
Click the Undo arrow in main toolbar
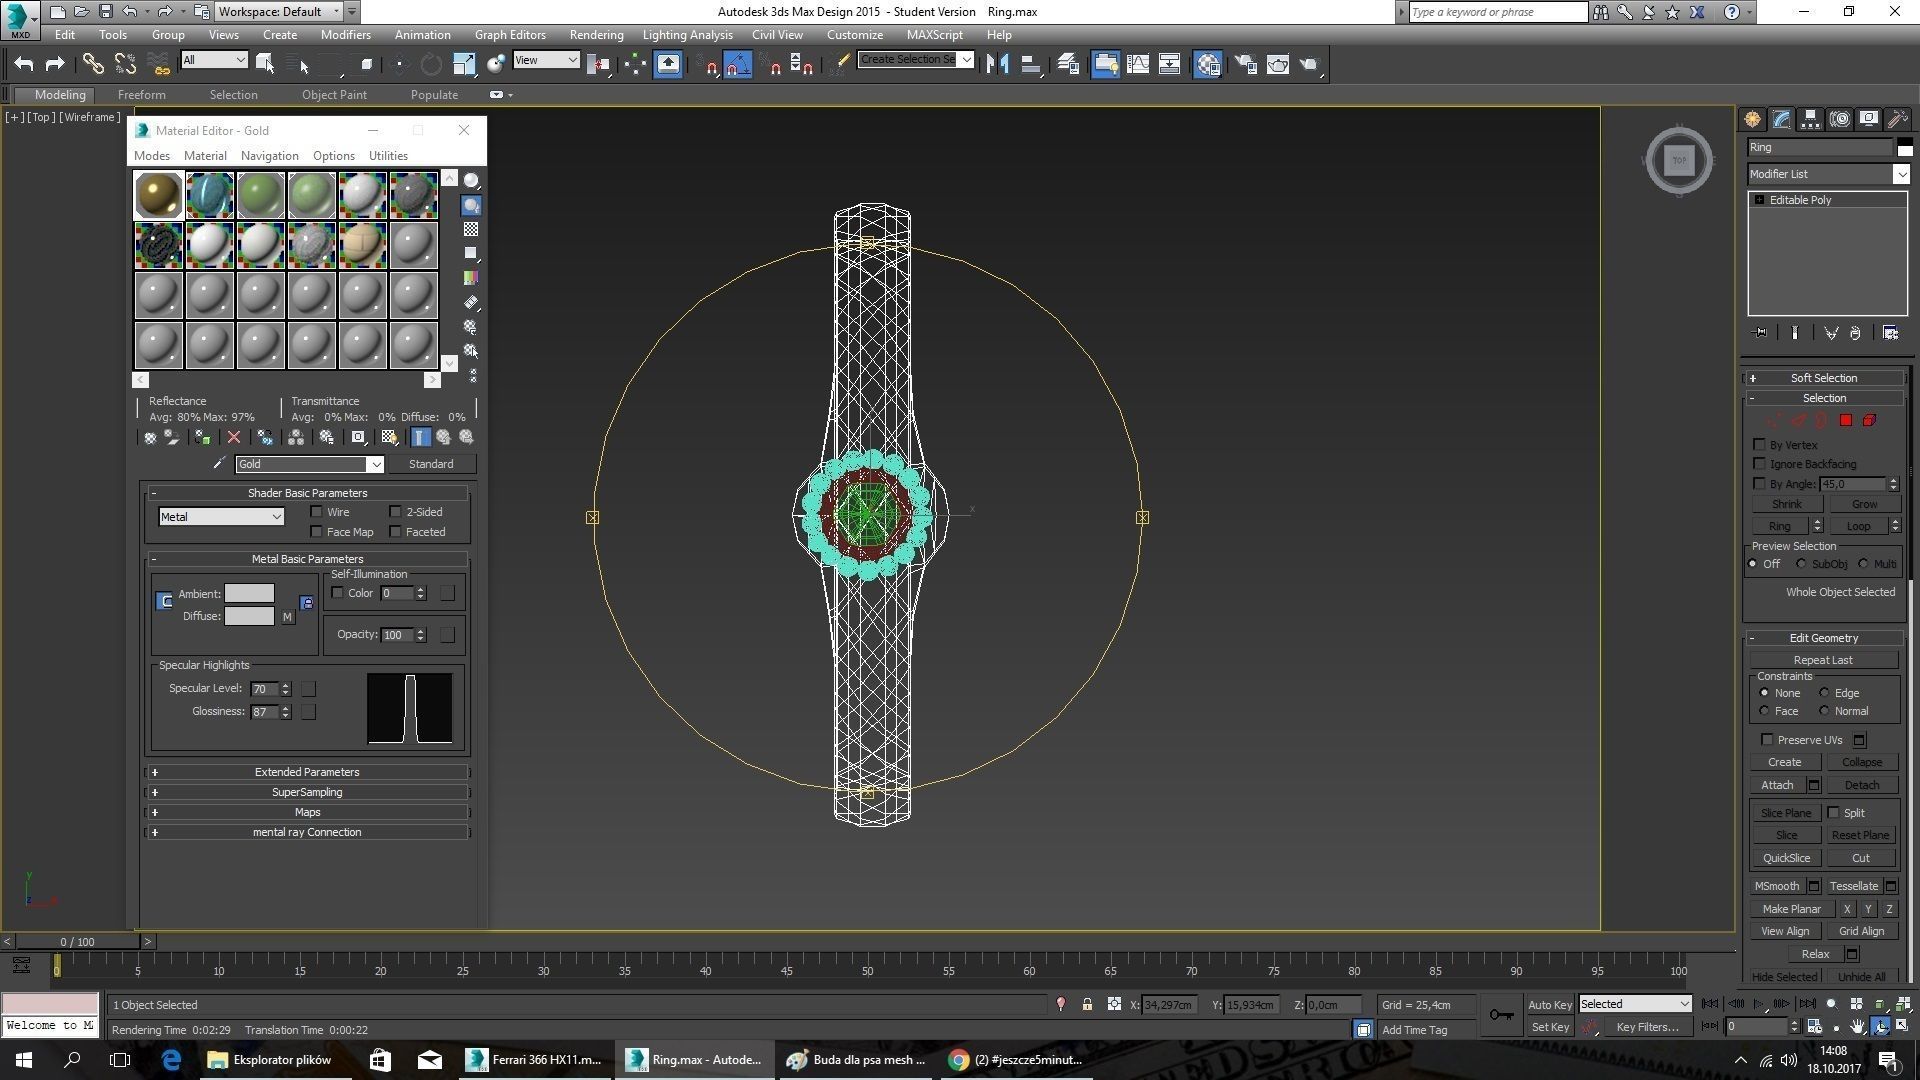coord(24,64)
